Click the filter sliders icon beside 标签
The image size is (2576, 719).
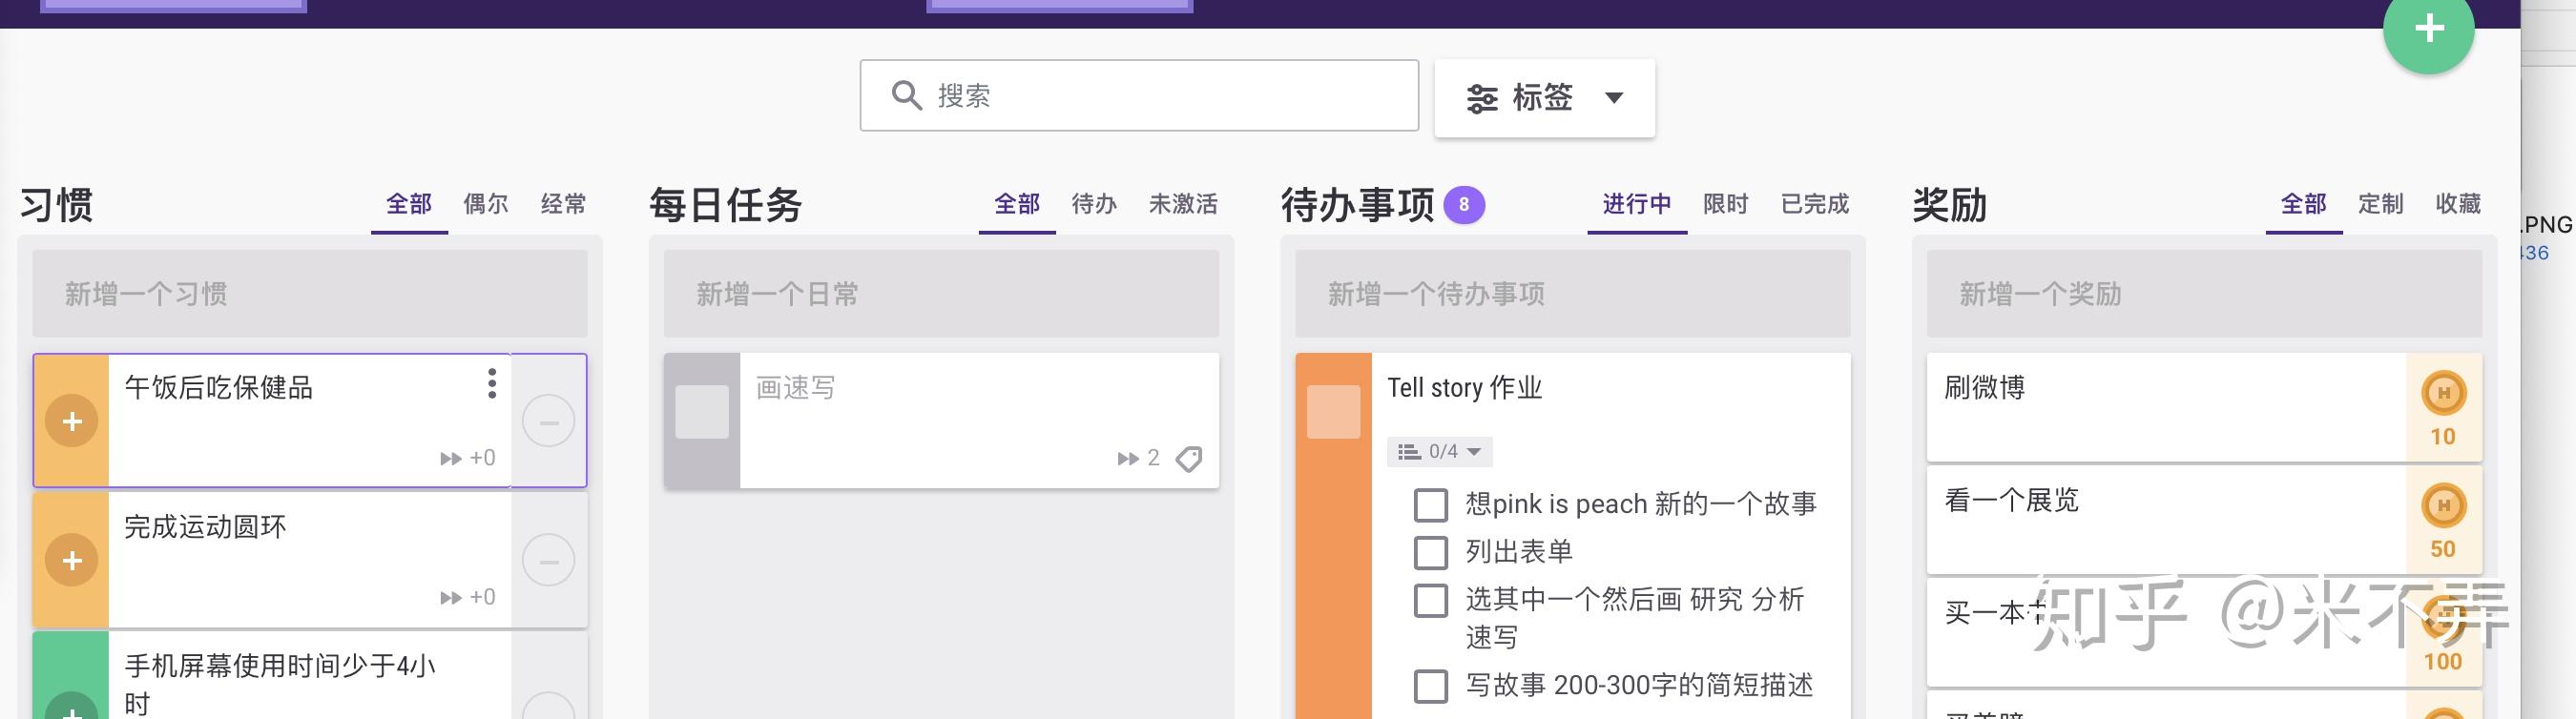[x=1481, y=98]
